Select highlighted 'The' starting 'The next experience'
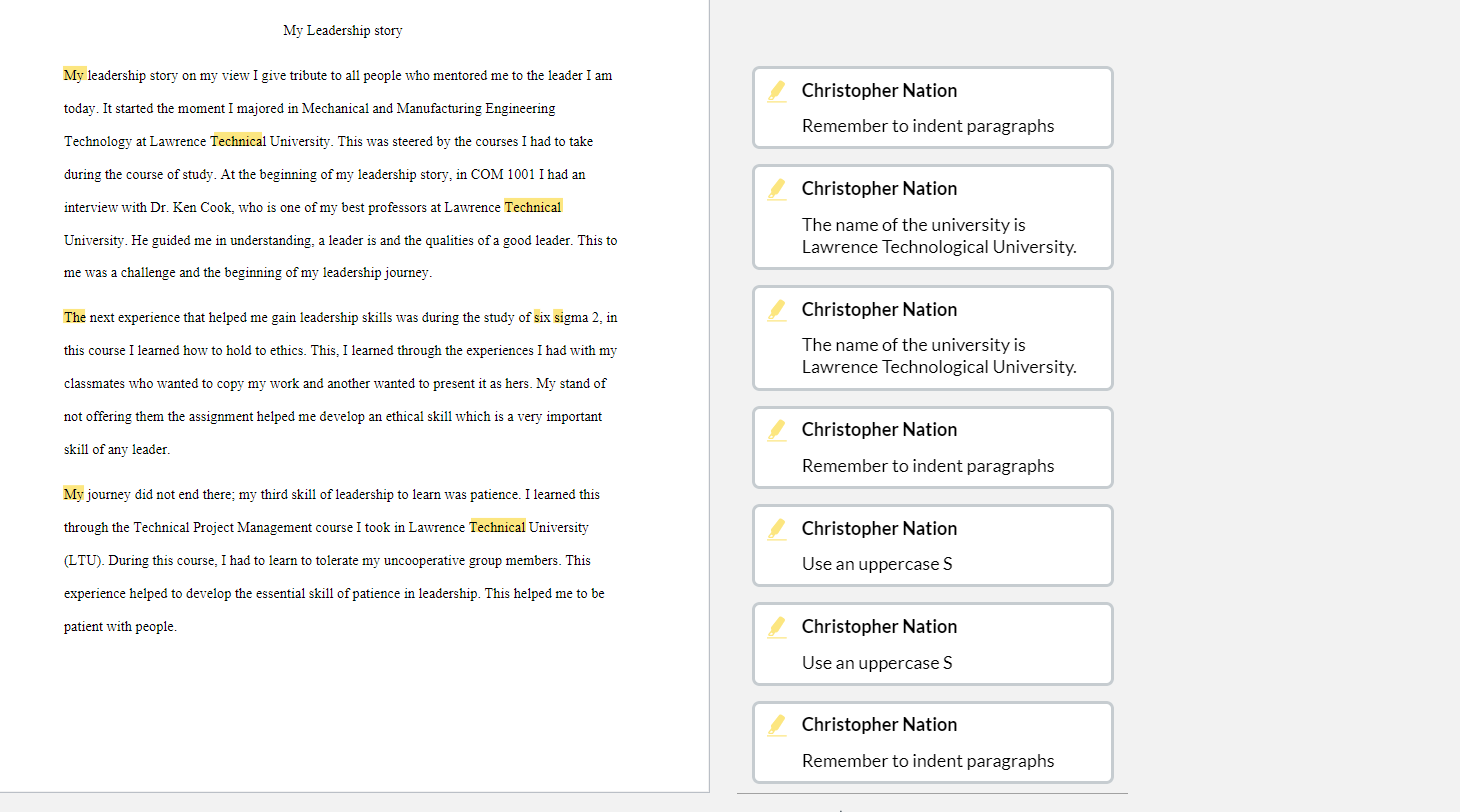 pos(75,317)
